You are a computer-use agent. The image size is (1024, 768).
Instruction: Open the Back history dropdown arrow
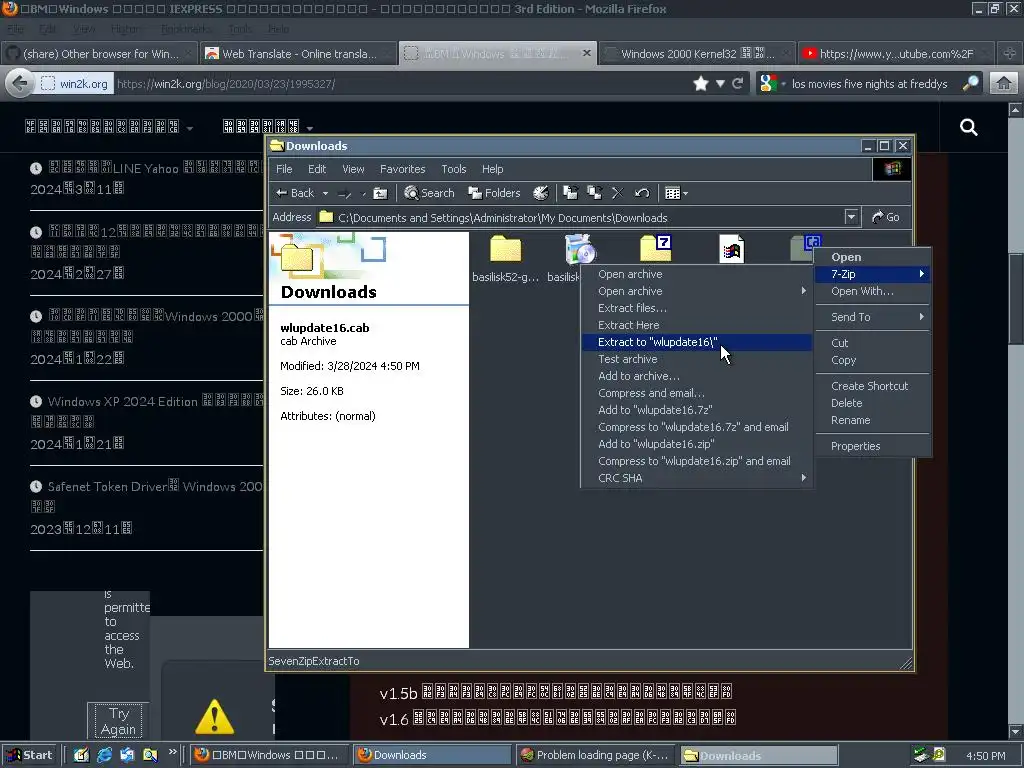click(x=325, y=193)
